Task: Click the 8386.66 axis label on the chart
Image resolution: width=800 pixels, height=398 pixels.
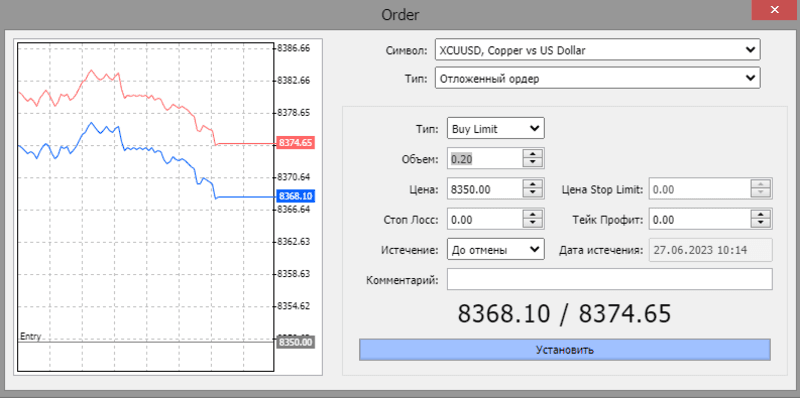Action: (293, 48)
